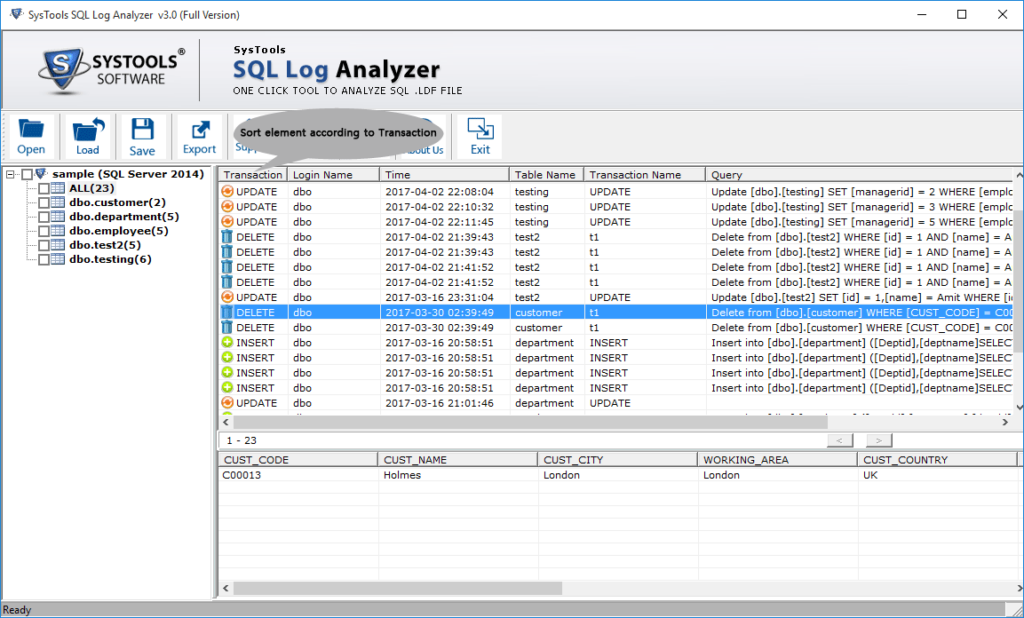
Task: Click the UPDATE icon in 23:31:04 test2 row
Action: coord(227,297)
